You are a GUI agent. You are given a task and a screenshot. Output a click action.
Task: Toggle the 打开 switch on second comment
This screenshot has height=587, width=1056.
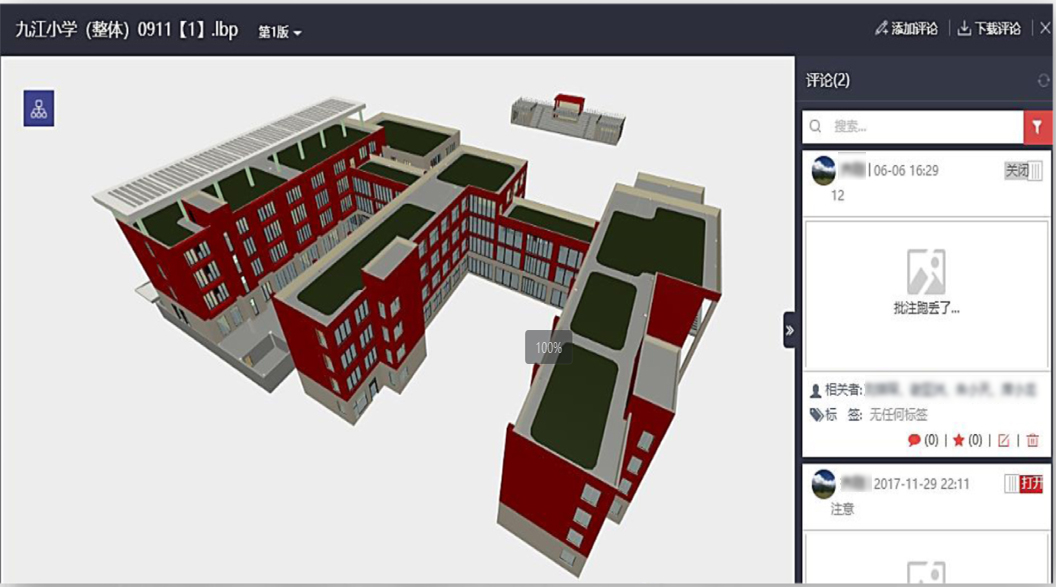1023,484
